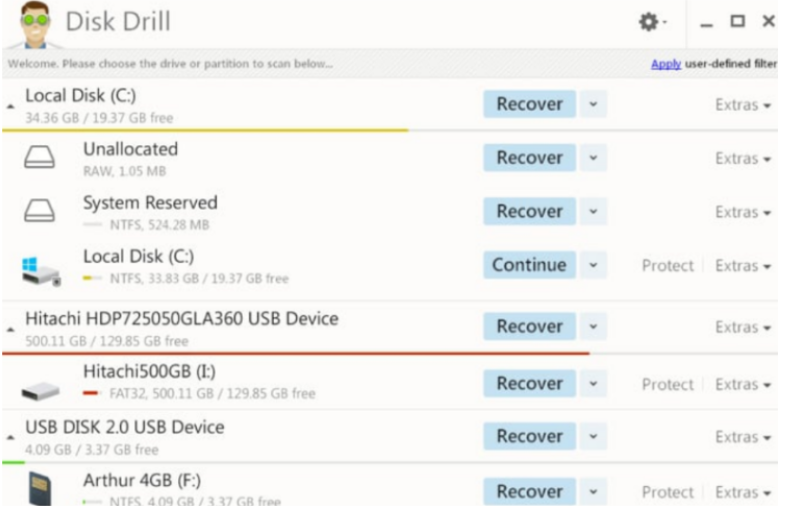
Task: Click the System Reserved drive icon
Action: tap(40, 212)
